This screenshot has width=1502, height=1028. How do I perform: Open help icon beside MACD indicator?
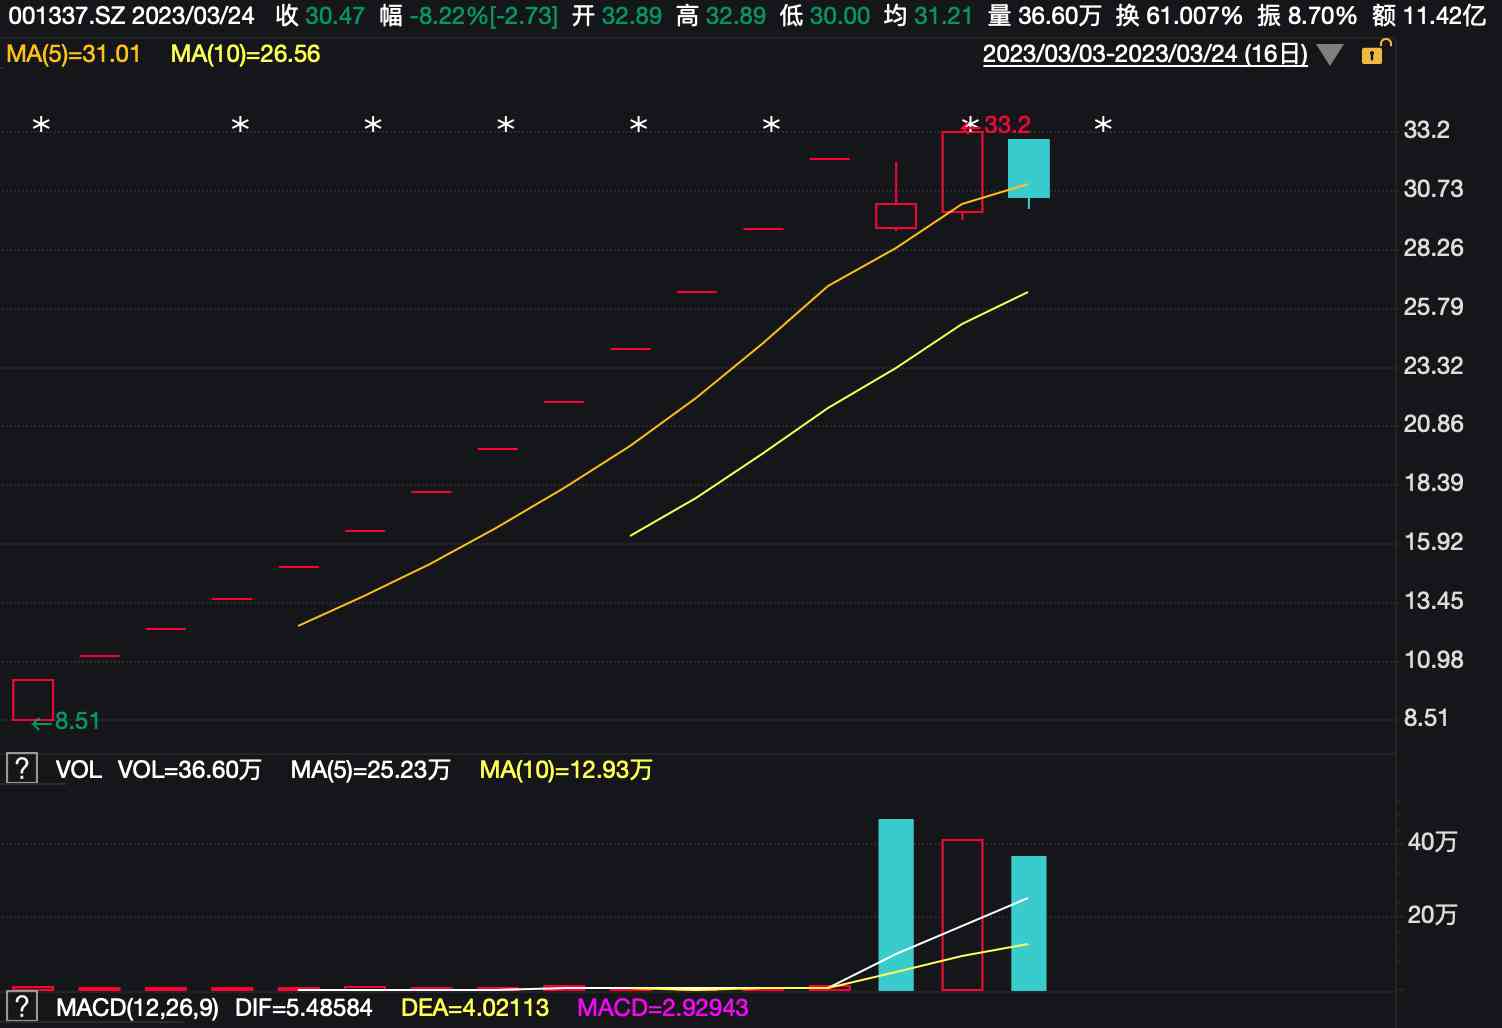[x=21, y=1006]
